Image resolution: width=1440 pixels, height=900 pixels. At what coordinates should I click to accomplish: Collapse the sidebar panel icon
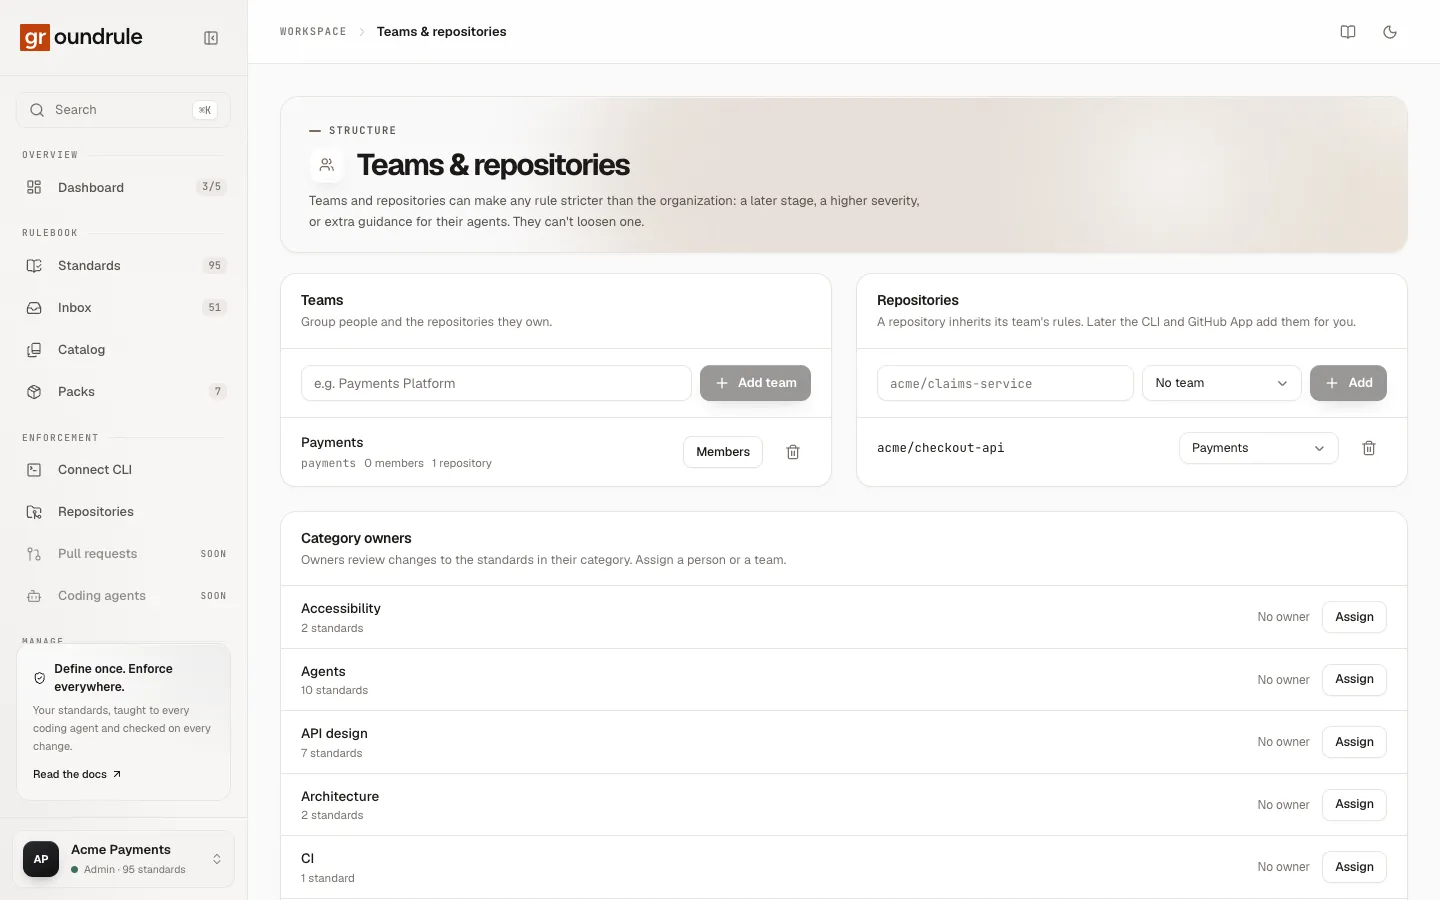coord(211,38)
